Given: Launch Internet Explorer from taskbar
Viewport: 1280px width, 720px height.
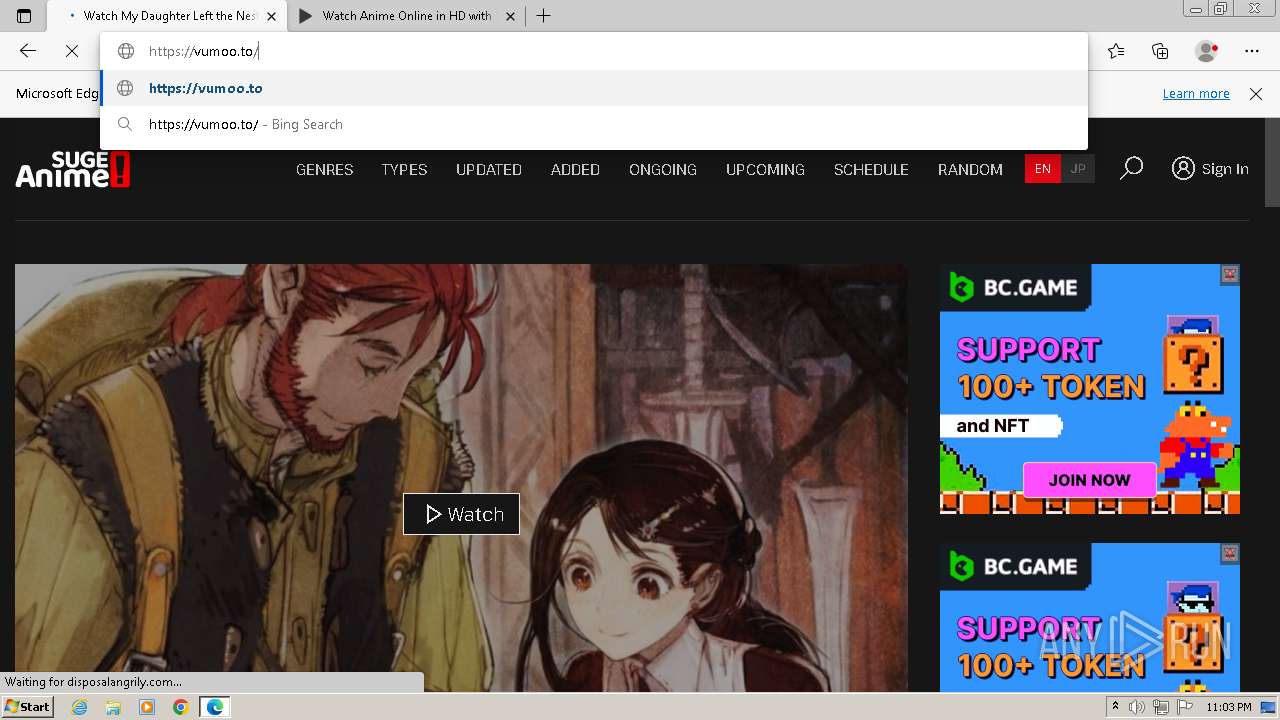Looking at the screenshot, I should tap(80, 707).
